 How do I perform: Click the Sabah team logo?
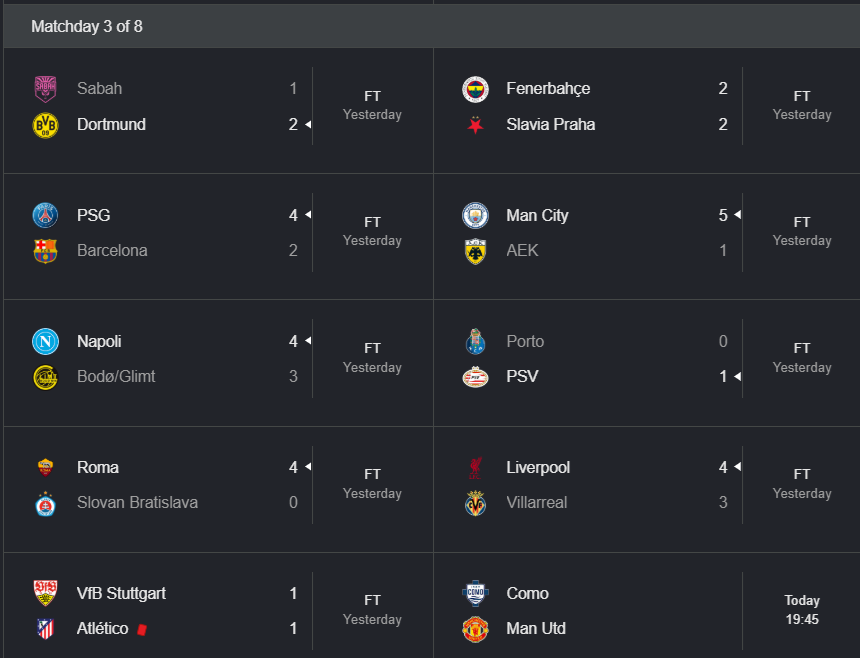point(46,89)
